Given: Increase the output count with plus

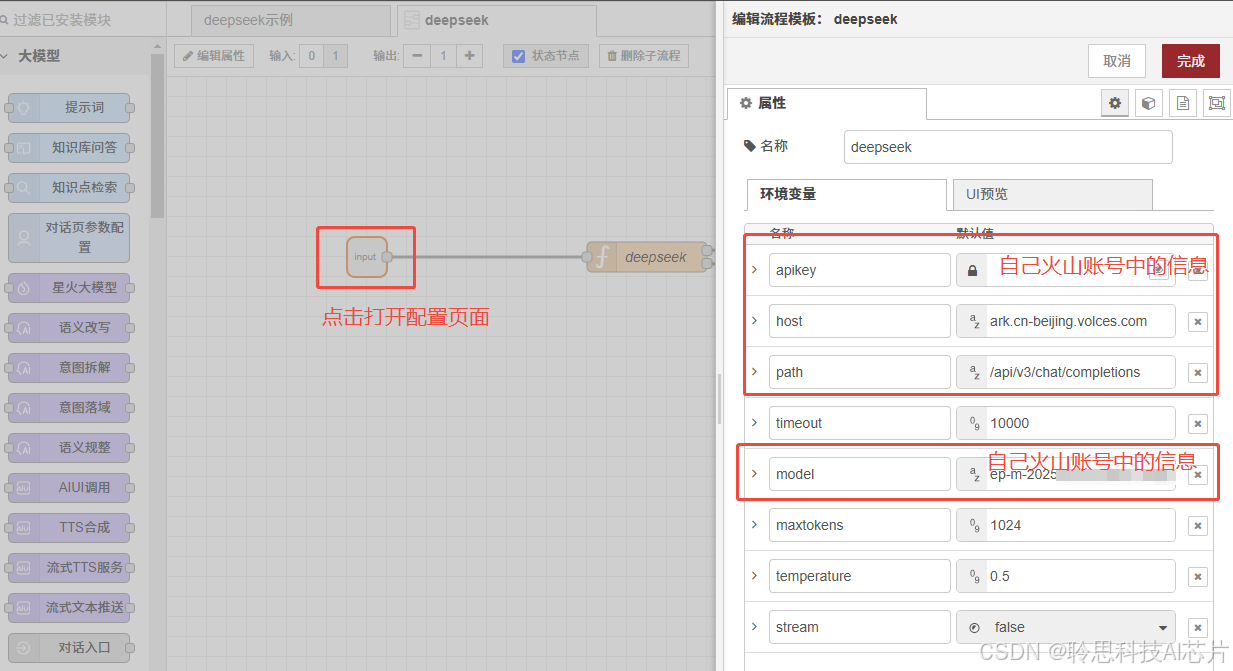Looking at the screenshot, I should point(469,56).
